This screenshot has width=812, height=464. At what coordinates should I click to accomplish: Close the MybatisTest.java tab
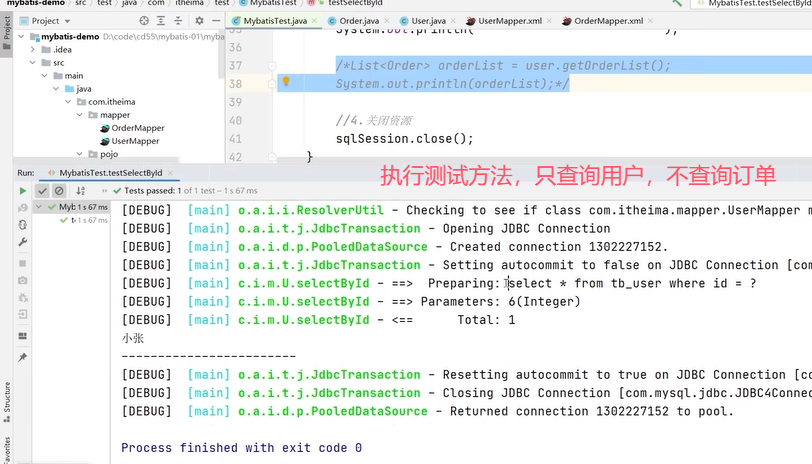[314, 21]
